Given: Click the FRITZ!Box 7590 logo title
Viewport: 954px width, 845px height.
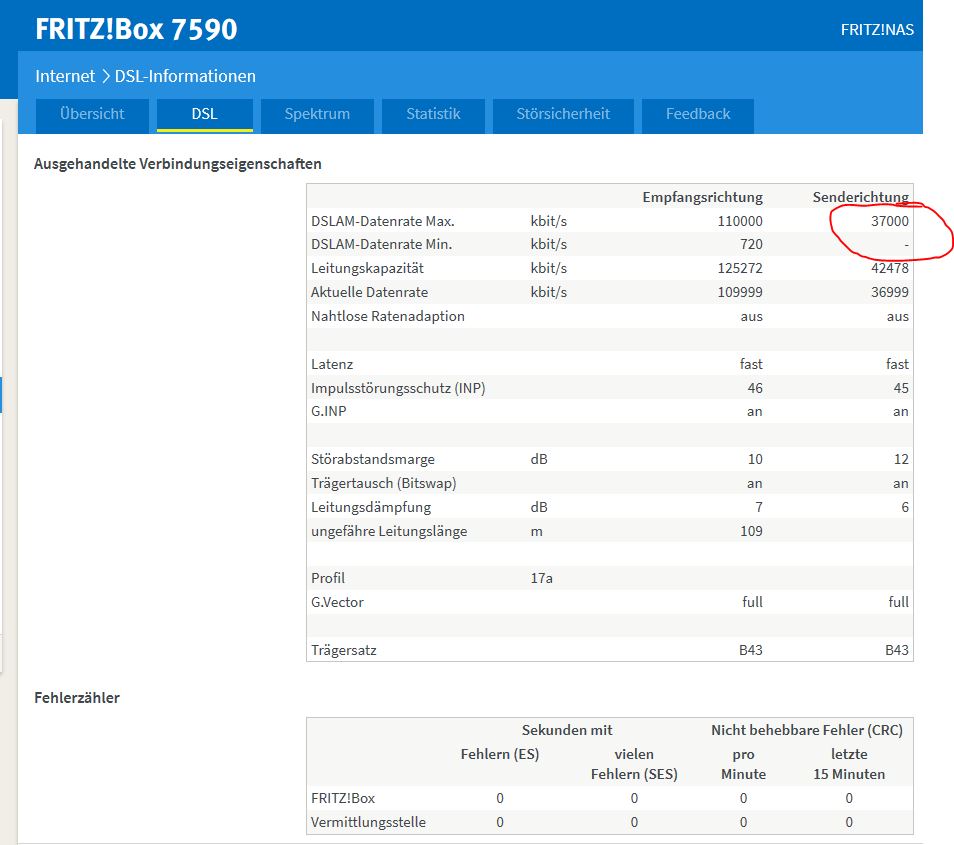Looking at the screenshot, I should (136, 29).
